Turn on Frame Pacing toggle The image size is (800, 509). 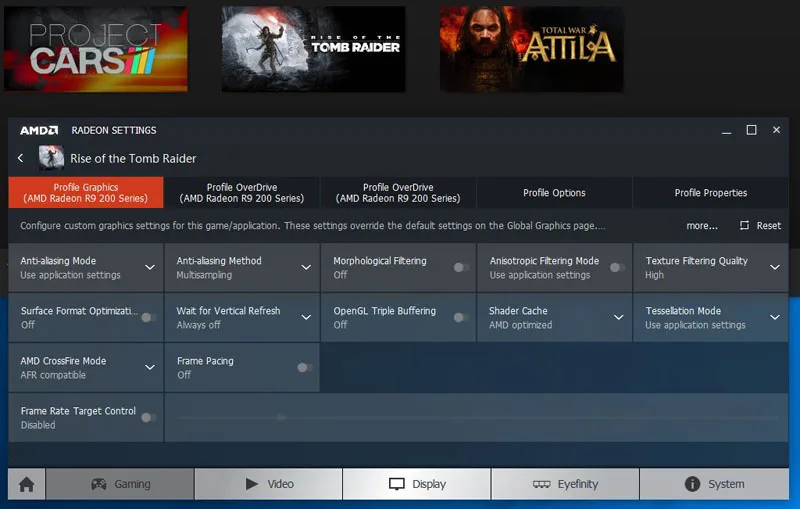304,367
